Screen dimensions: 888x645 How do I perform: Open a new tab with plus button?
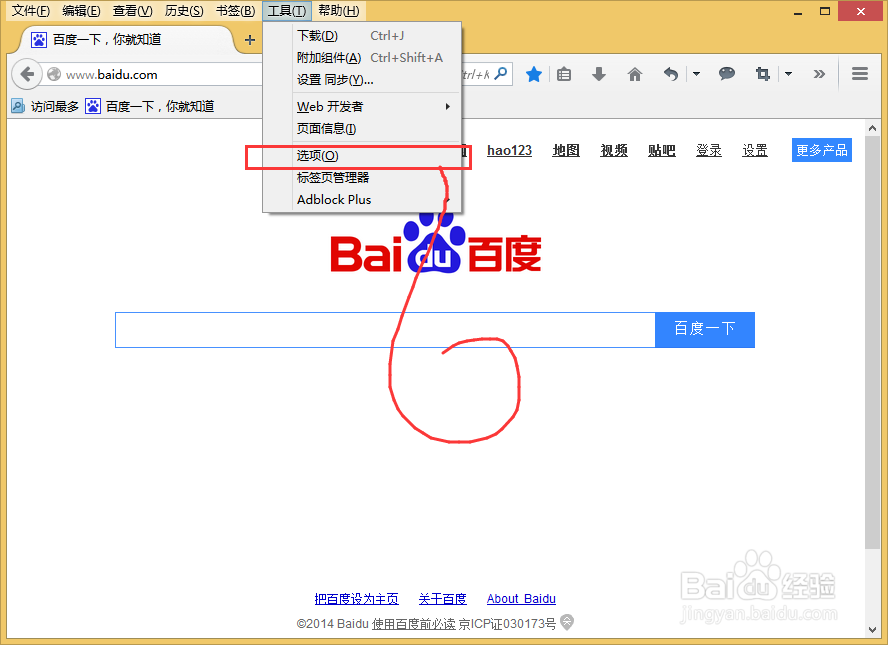pyautogui.click(x=250, y=40)
